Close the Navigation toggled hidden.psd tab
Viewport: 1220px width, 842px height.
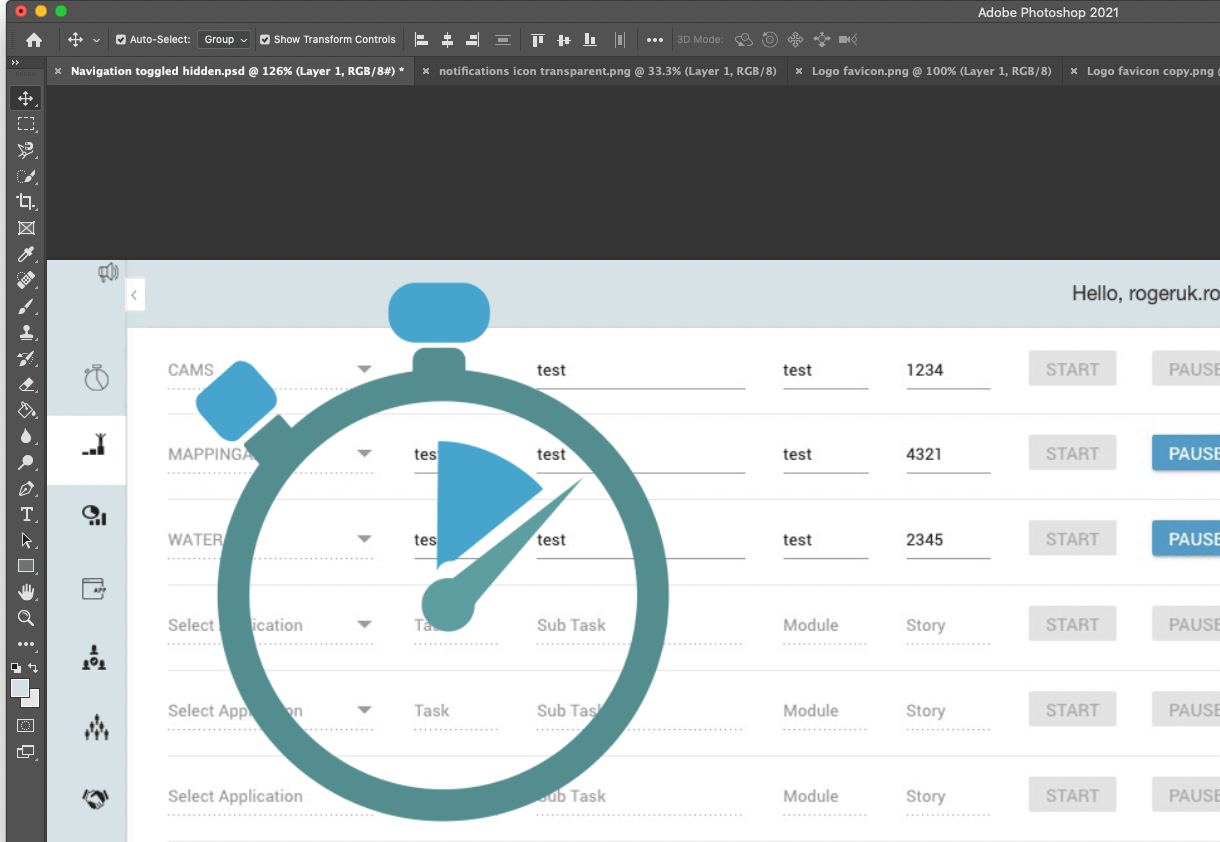[58, 71]
